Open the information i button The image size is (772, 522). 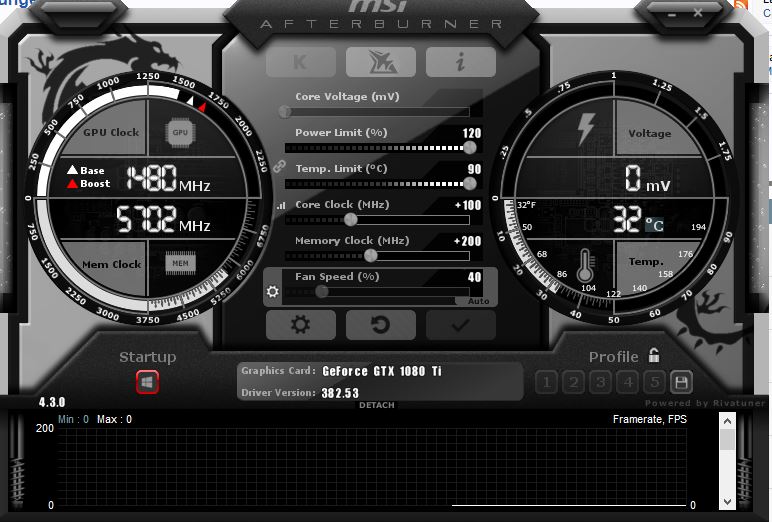[460, 62]
